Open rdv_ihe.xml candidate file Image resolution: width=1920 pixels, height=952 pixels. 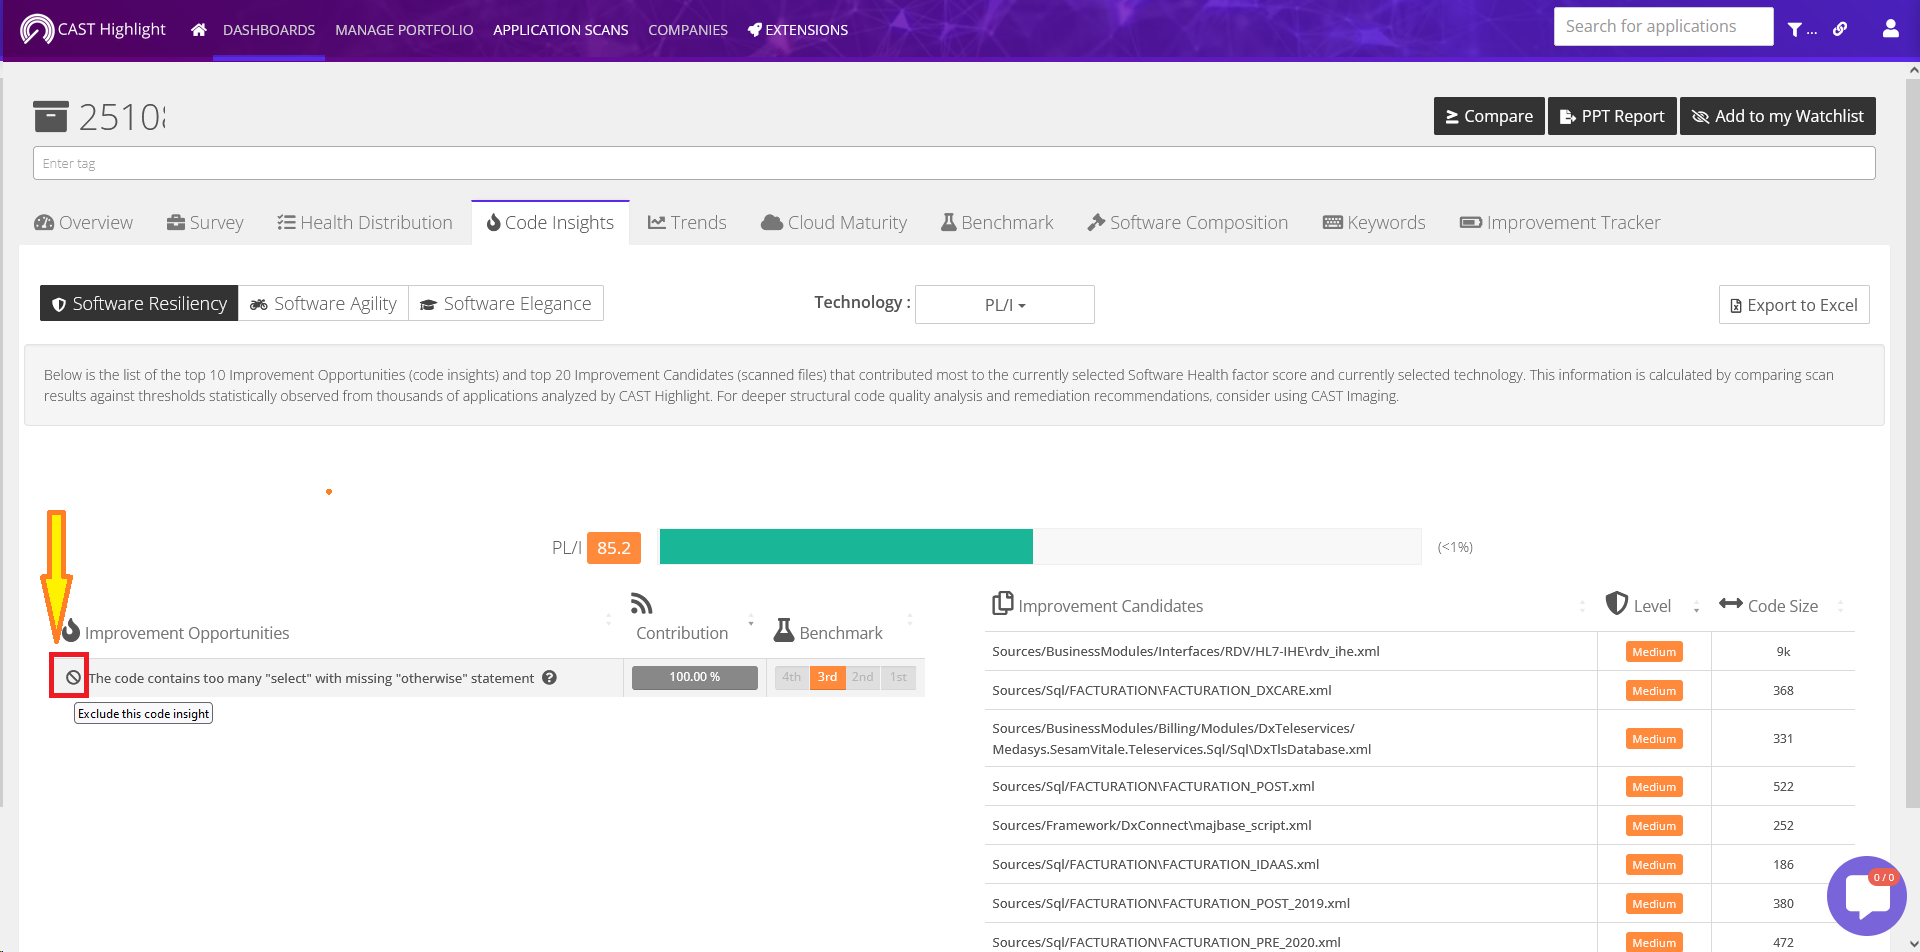tap(1186, 651)
